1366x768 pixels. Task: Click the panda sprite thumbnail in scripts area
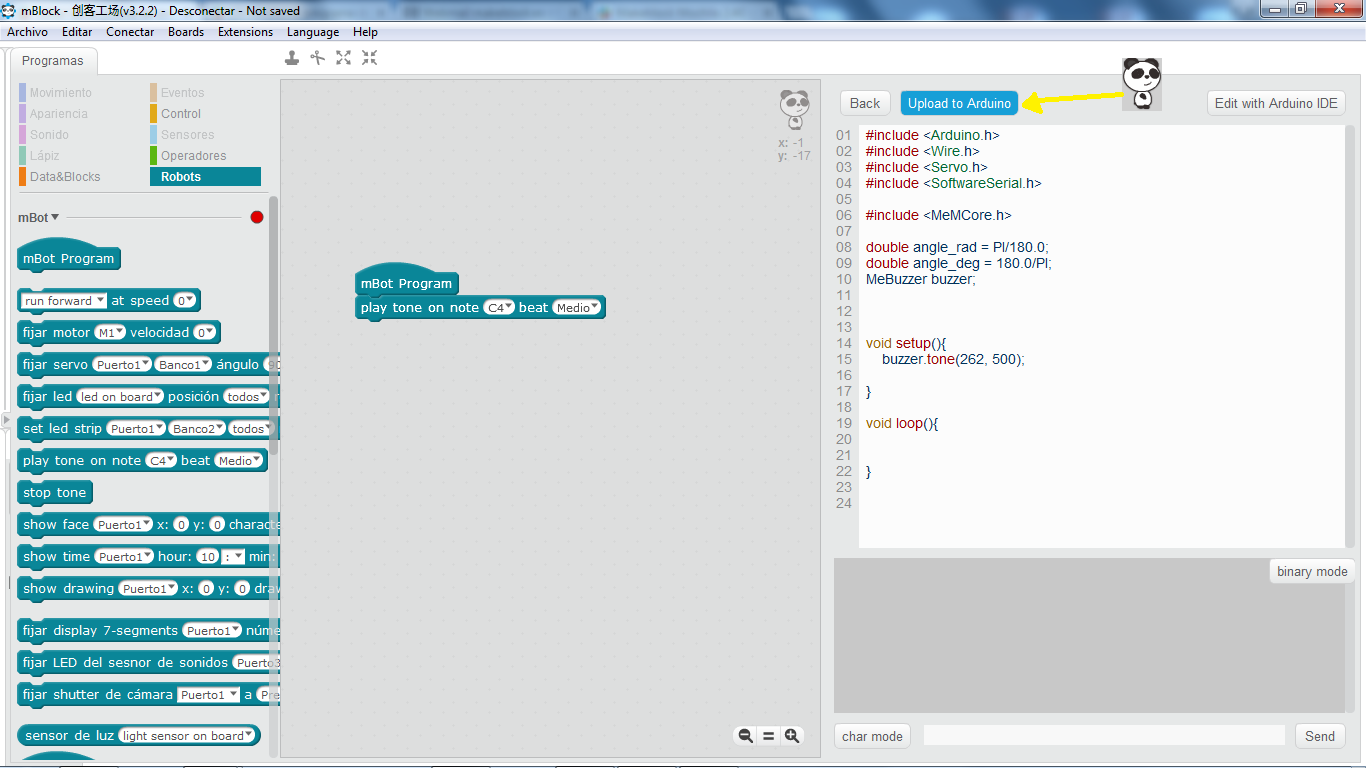(x=795, y=109)
